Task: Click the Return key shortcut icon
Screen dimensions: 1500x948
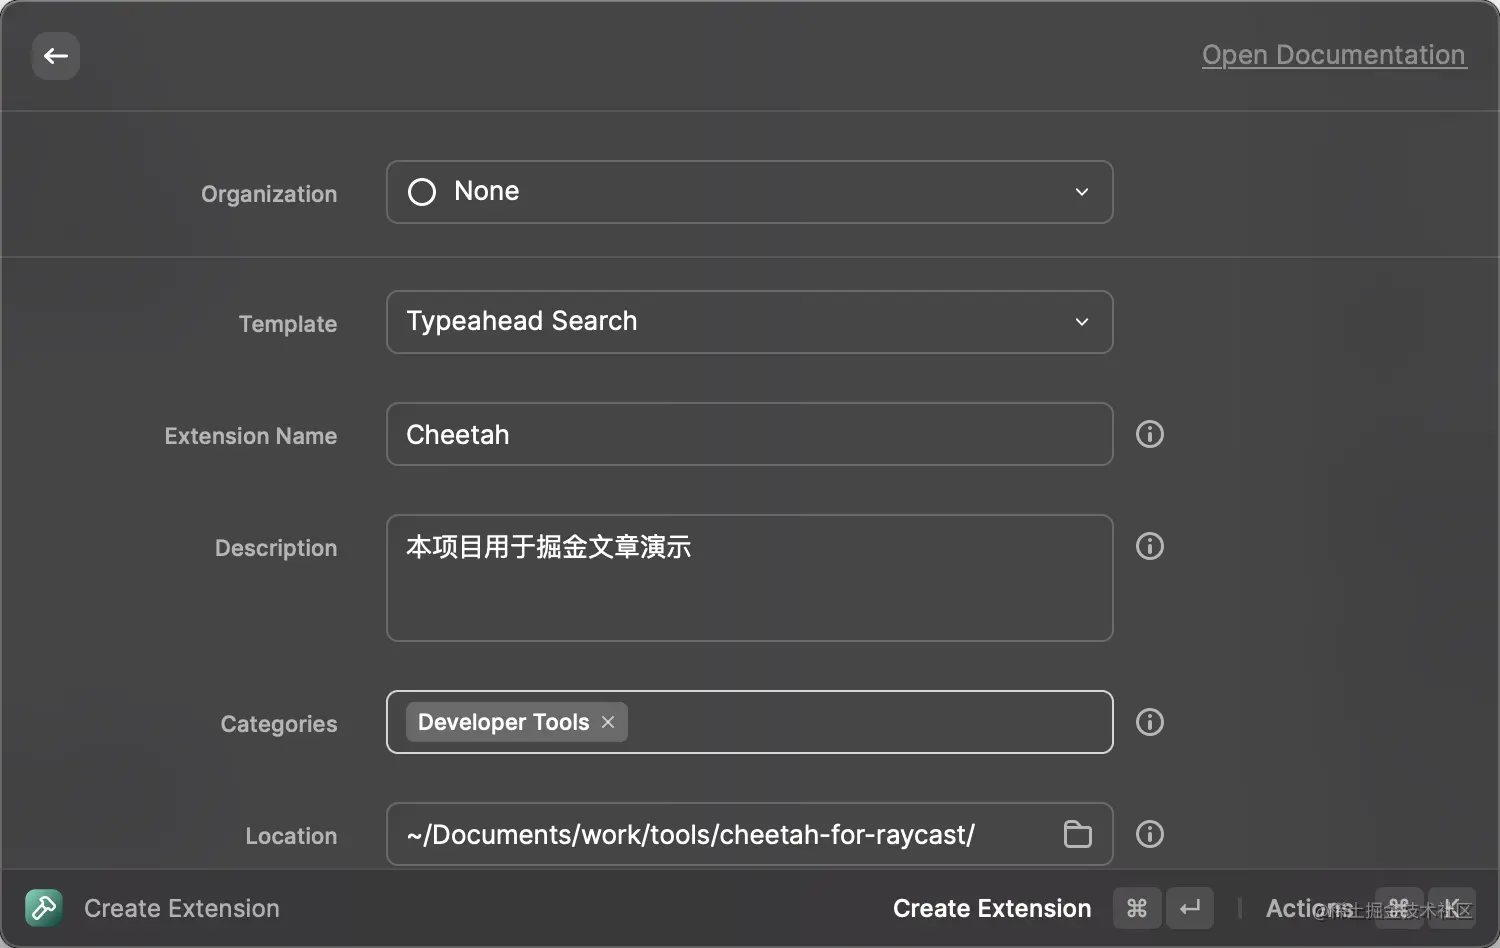Action: pos(1190,908)
